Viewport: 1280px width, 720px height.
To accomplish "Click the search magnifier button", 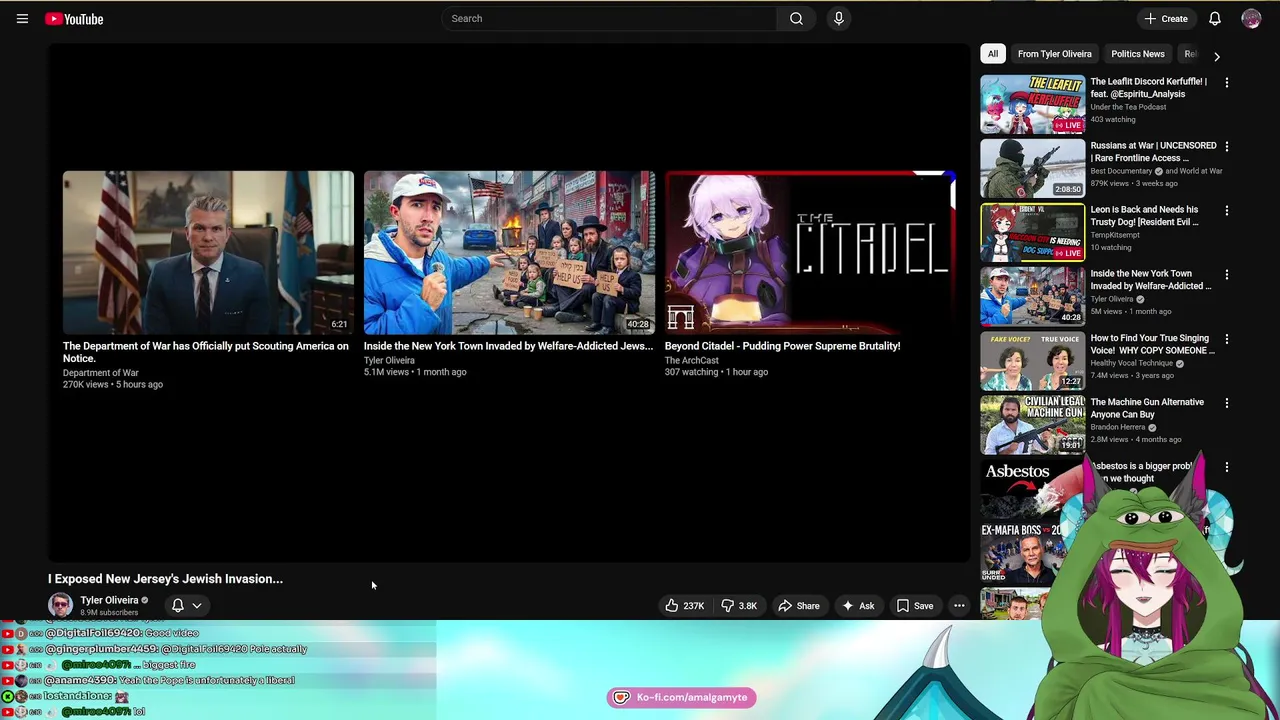I will (796, 18).
